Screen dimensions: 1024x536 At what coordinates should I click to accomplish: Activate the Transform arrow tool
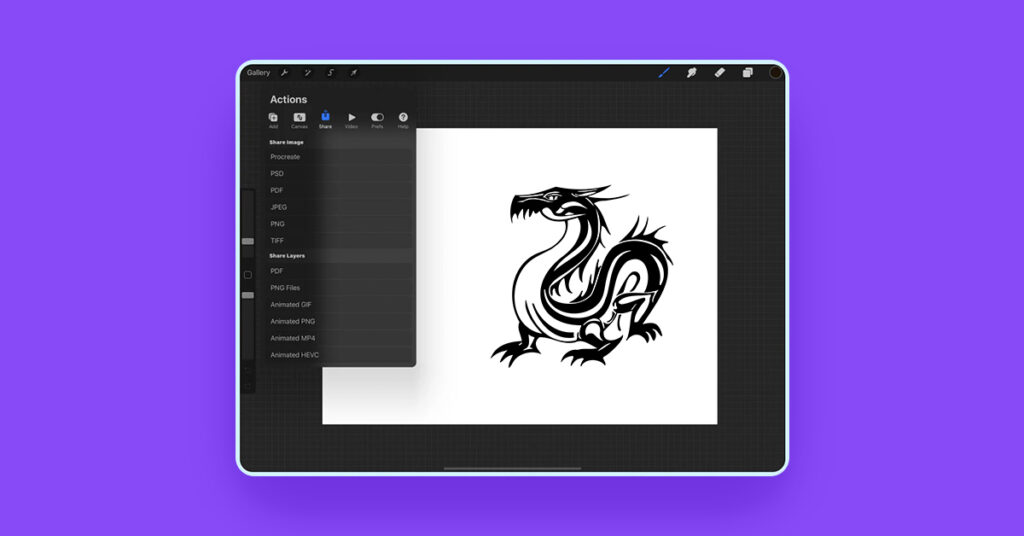(354, 73)
